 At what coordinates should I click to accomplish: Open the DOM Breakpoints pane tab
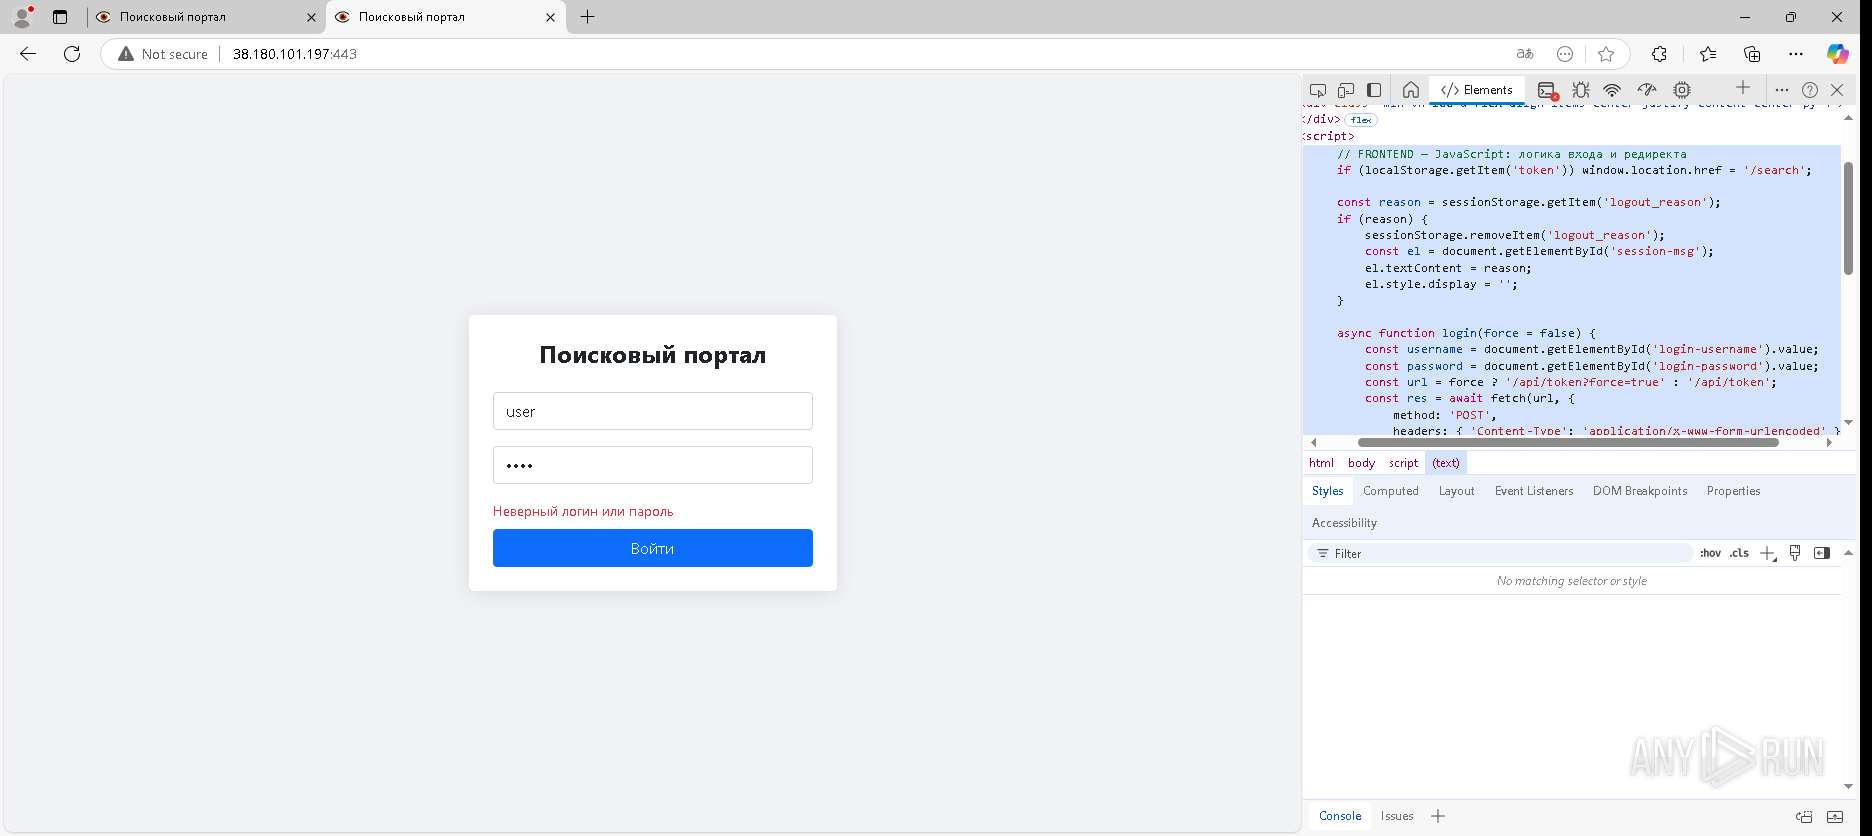click(x=1640, y=491)
